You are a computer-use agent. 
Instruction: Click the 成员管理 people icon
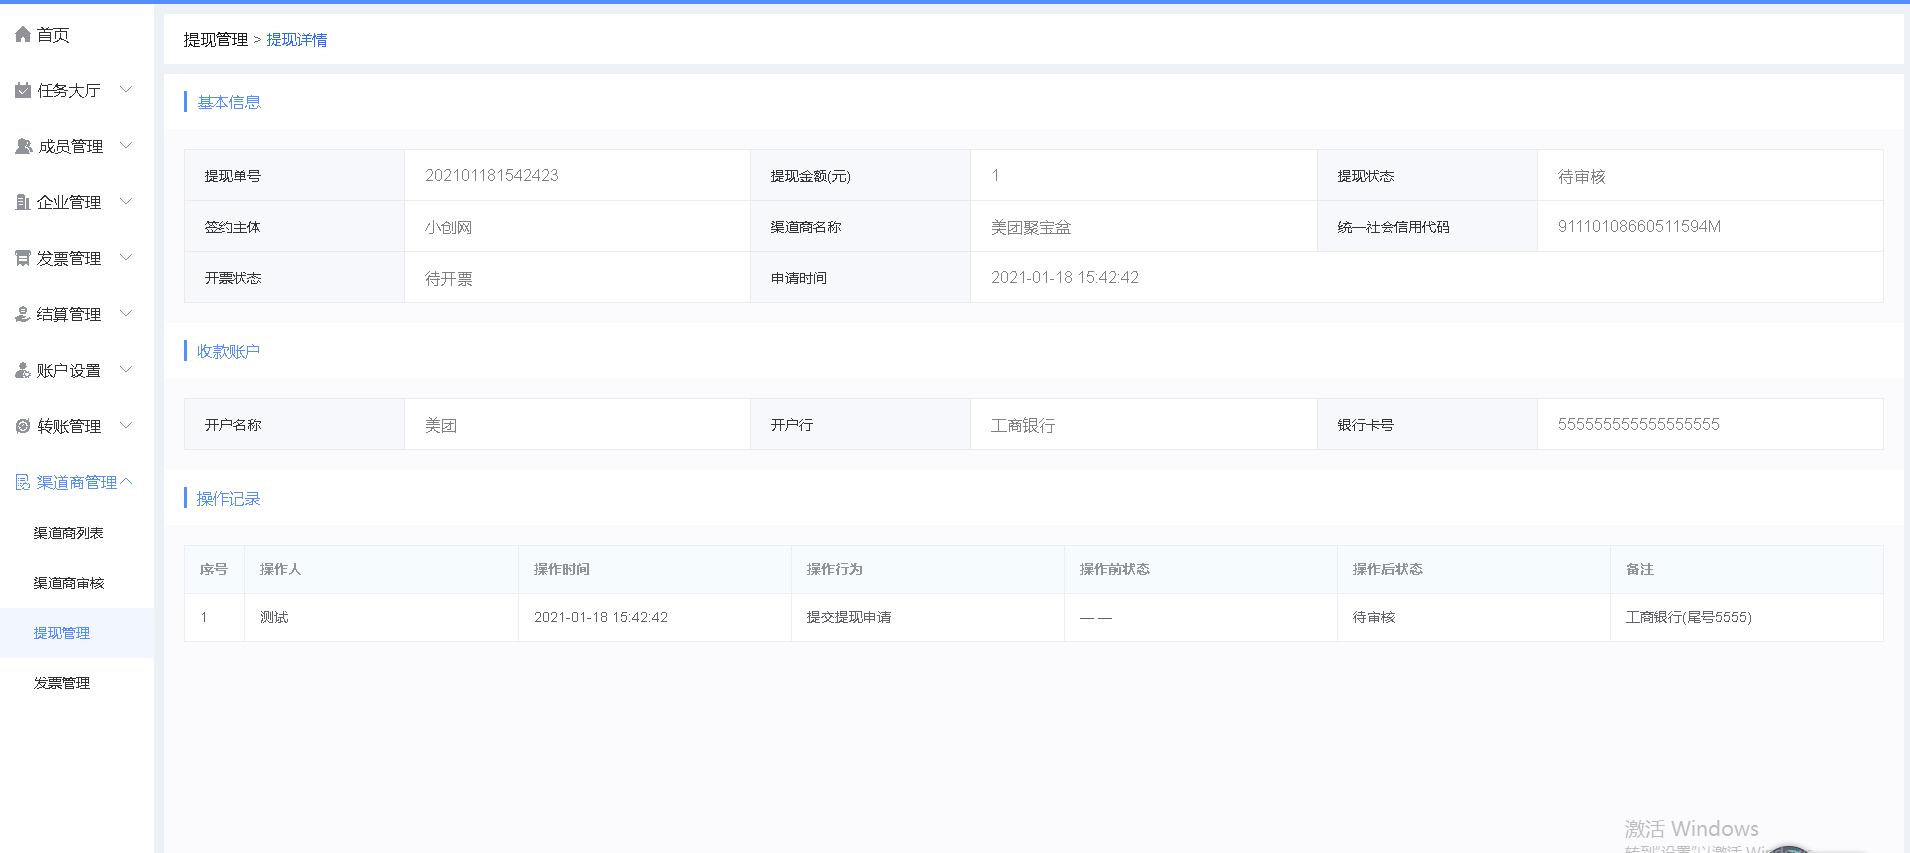[x=24, y=147]
